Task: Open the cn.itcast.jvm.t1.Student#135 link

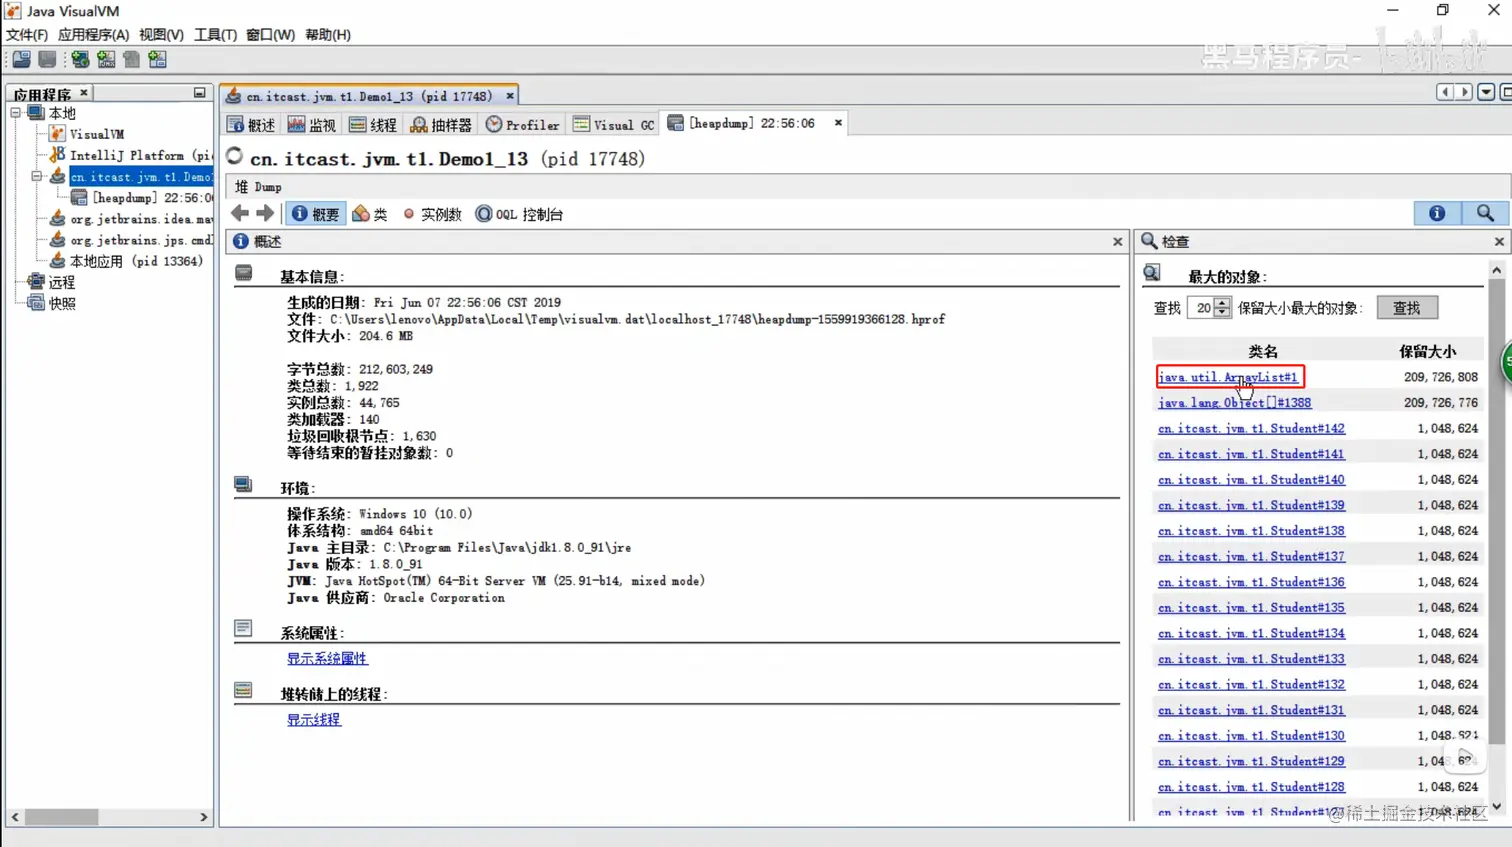Action: [1251, 608]
